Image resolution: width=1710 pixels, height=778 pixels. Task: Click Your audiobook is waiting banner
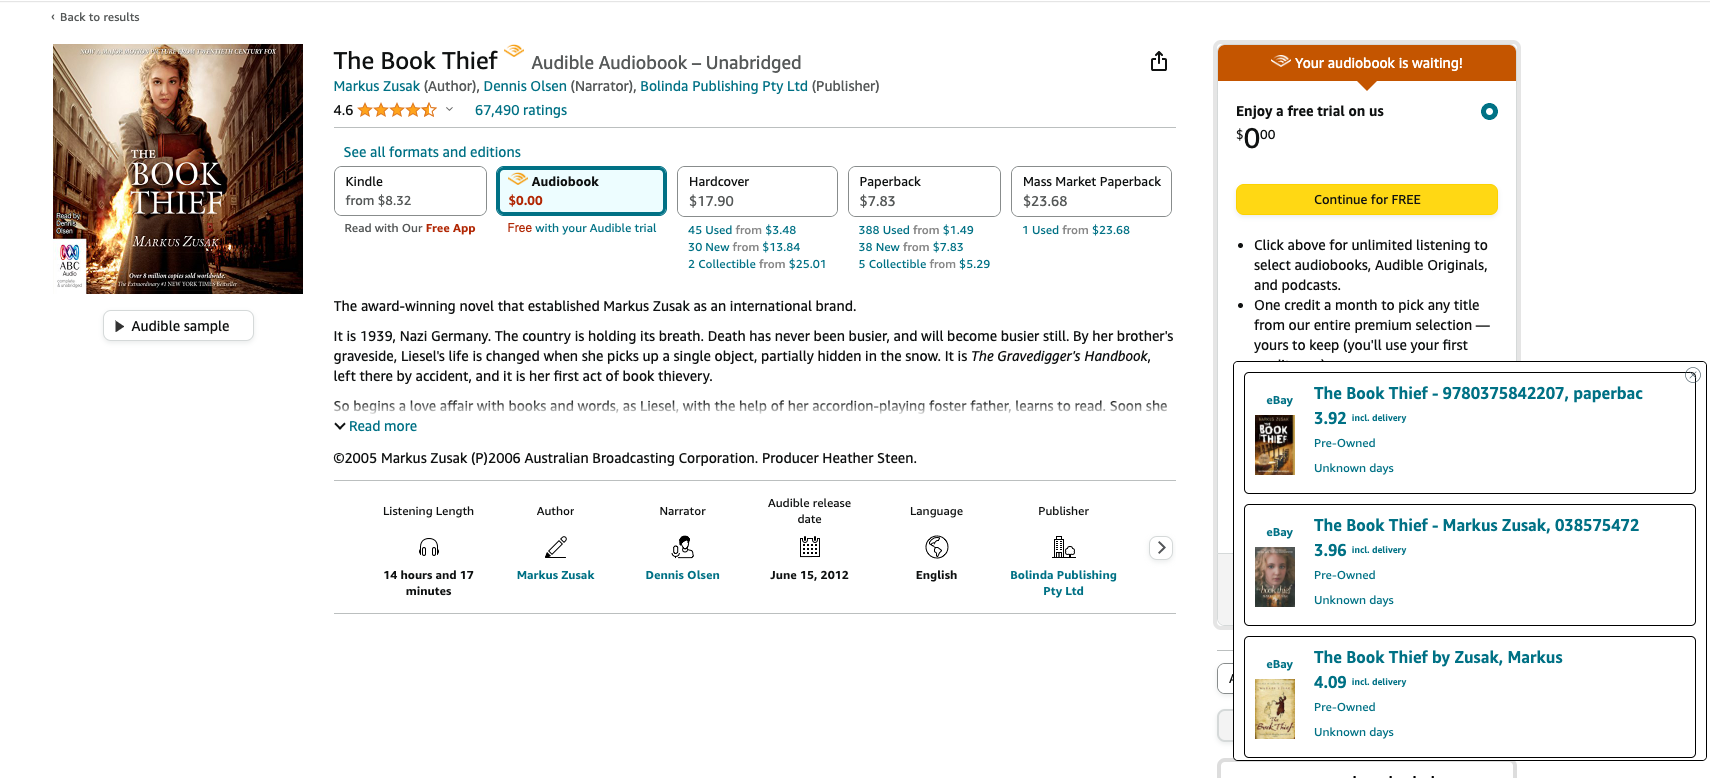pyautogui.click(x=1366, y=63)
